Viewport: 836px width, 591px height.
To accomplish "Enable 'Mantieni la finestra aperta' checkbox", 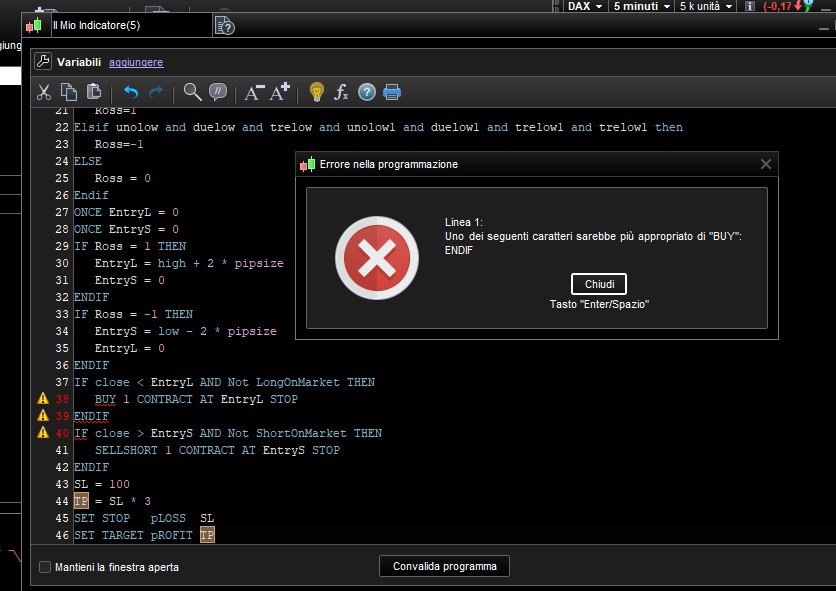I will pyautogui.click(x=45, y=567).
